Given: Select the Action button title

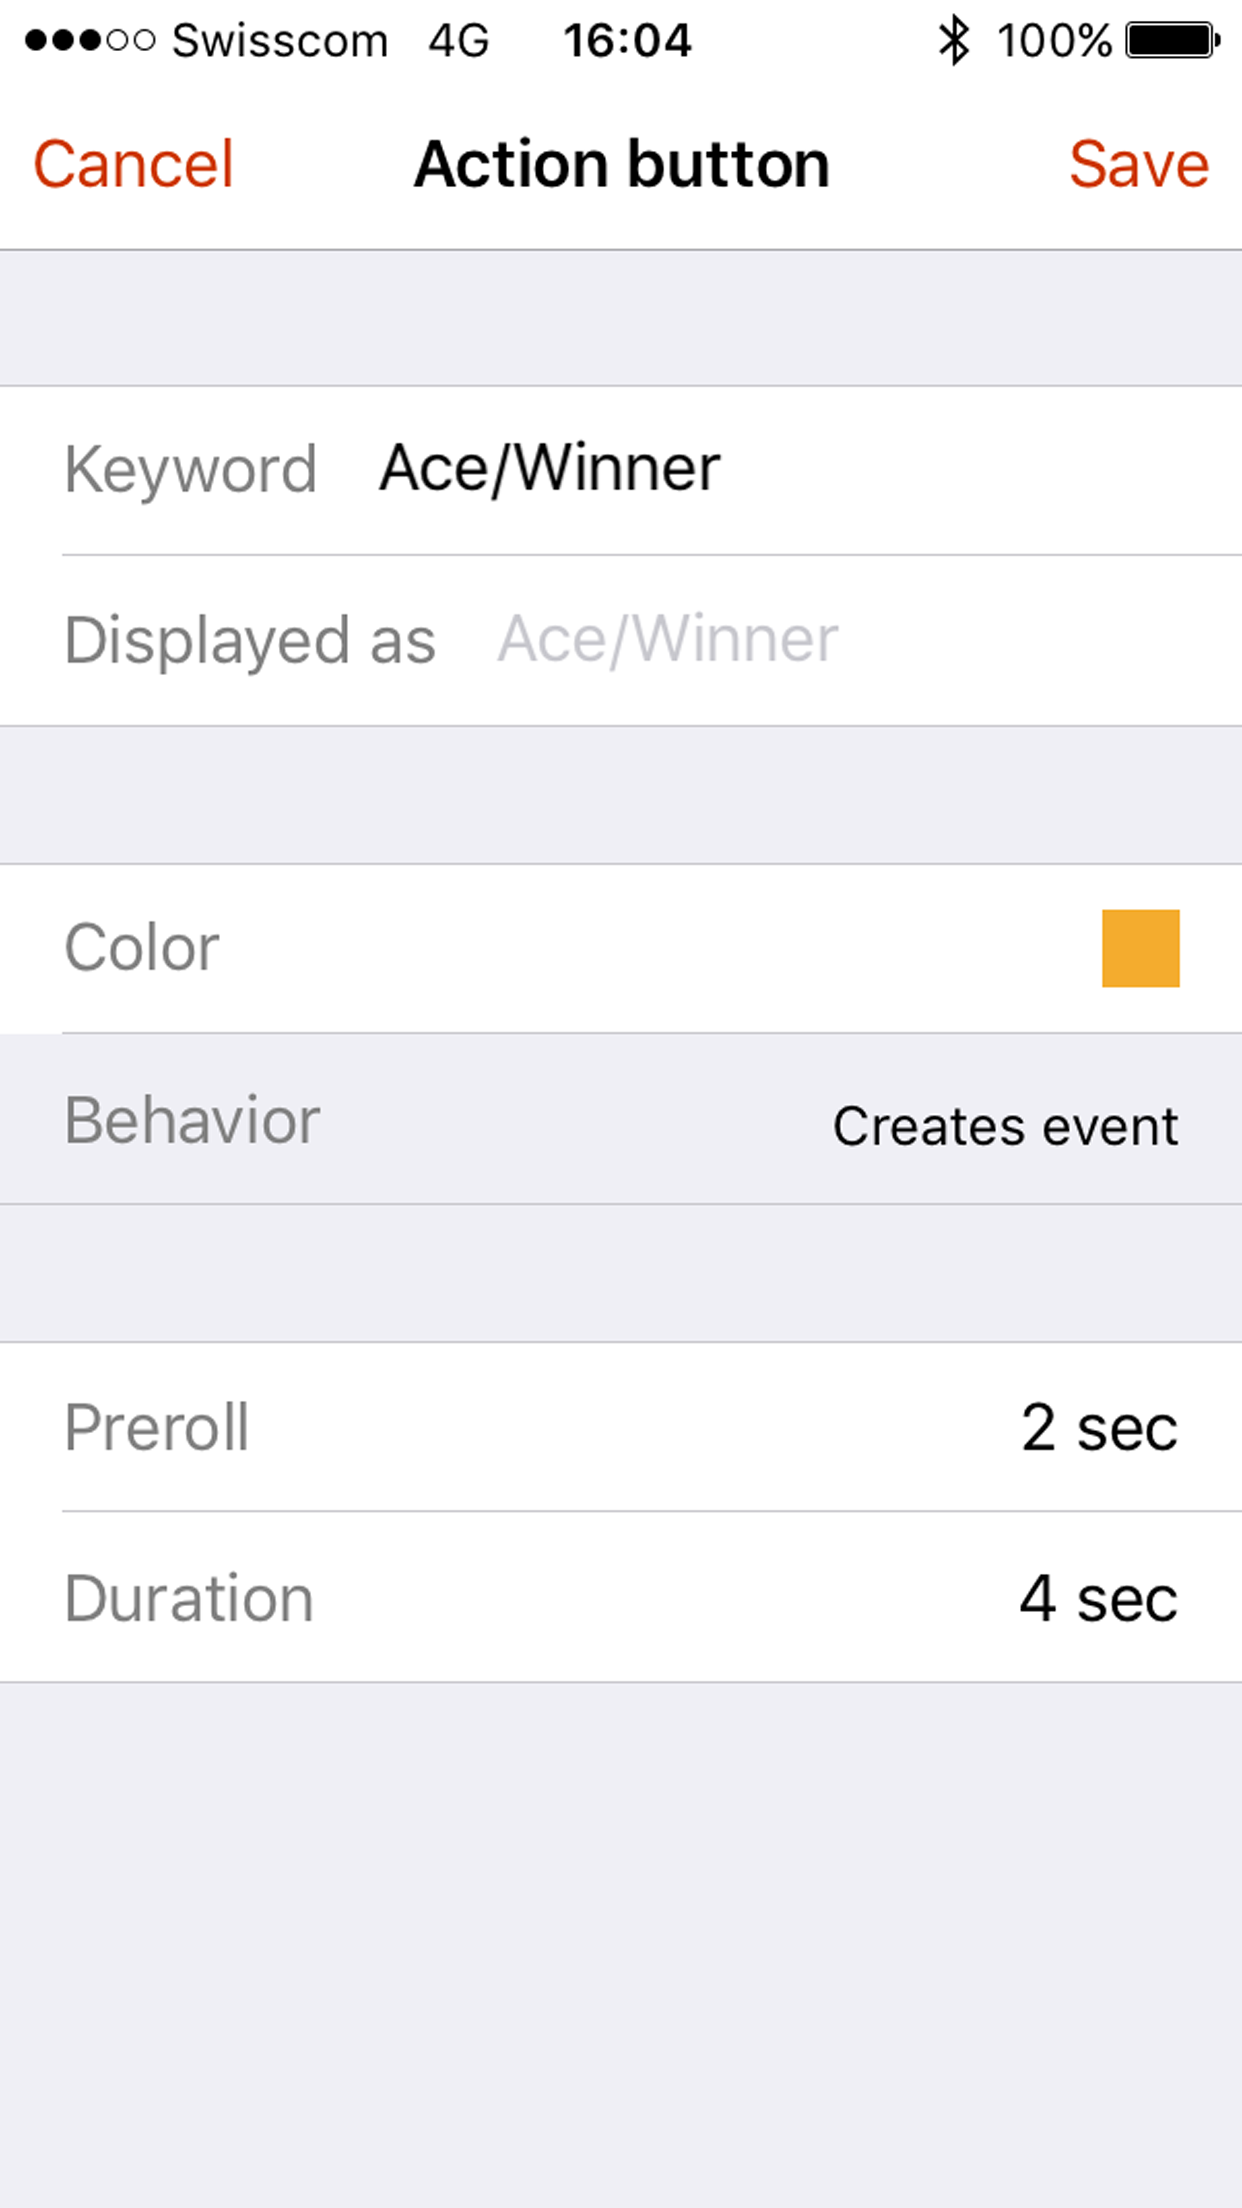Looking at the screenshot, I should coord(621,163).
